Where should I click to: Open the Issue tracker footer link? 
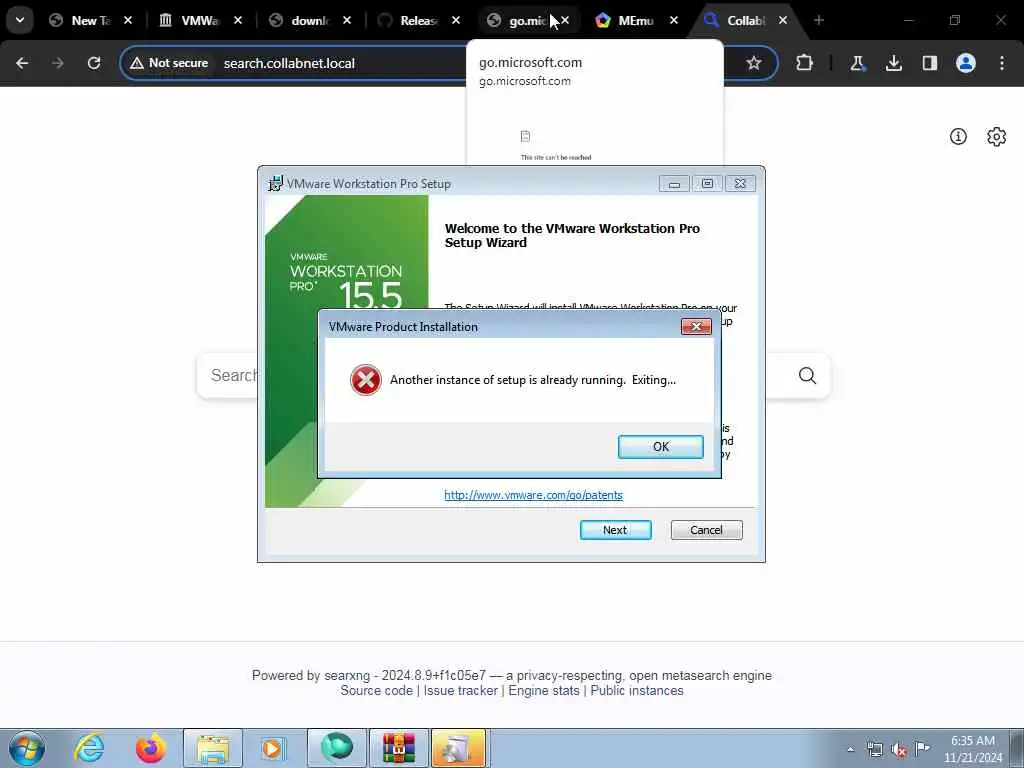pos(460,690)
